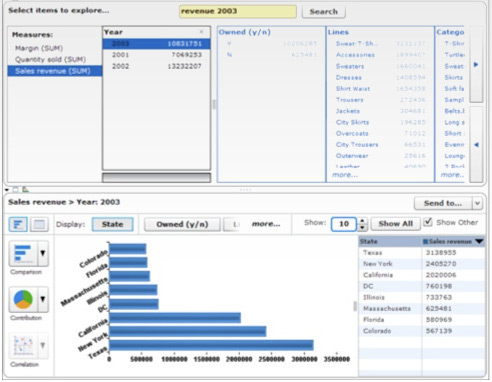Open the Comparison chart type dropdown
Screen dimensions: 492x382
tap(43, 254)
